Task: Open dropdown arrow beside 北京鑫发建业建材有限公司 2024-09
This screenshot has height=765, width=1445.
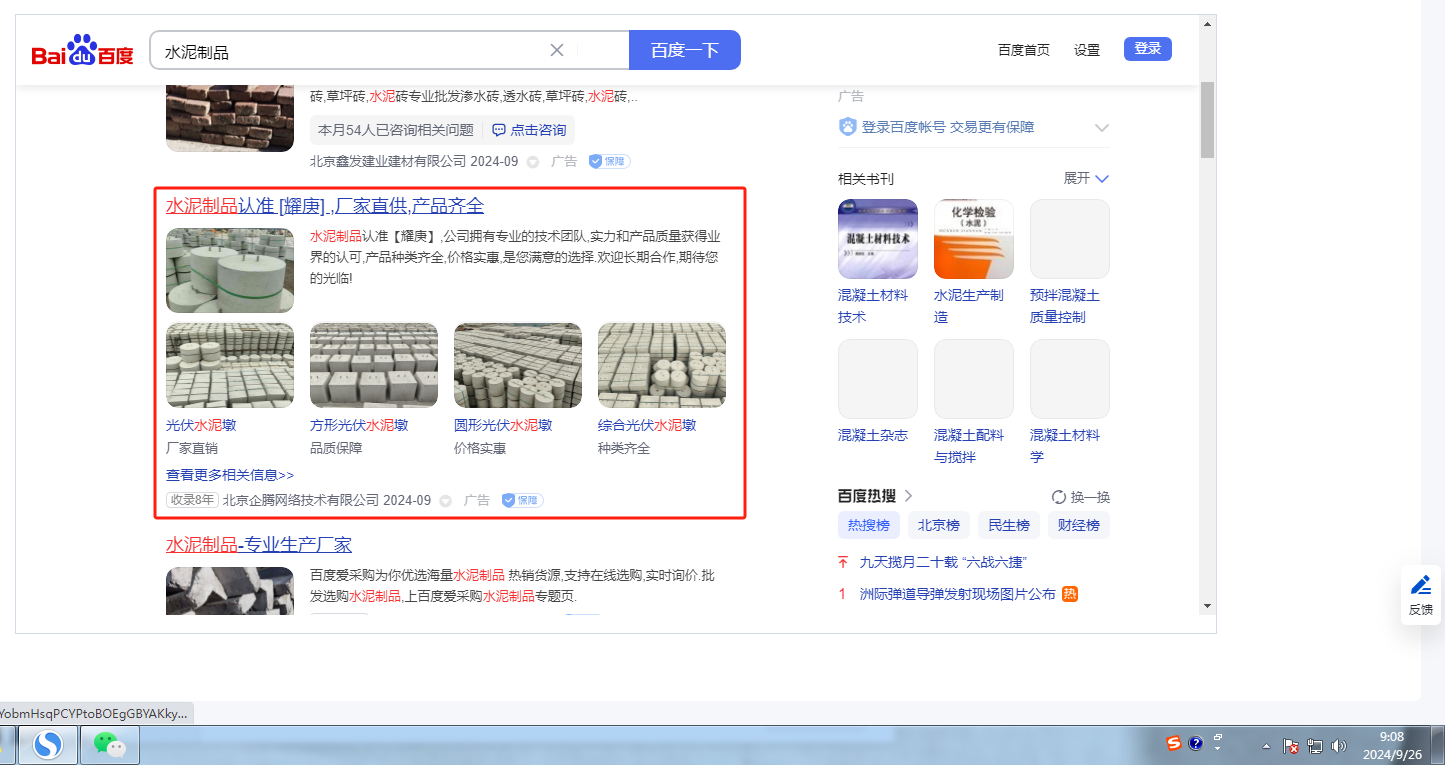Action: coord(533,162)
